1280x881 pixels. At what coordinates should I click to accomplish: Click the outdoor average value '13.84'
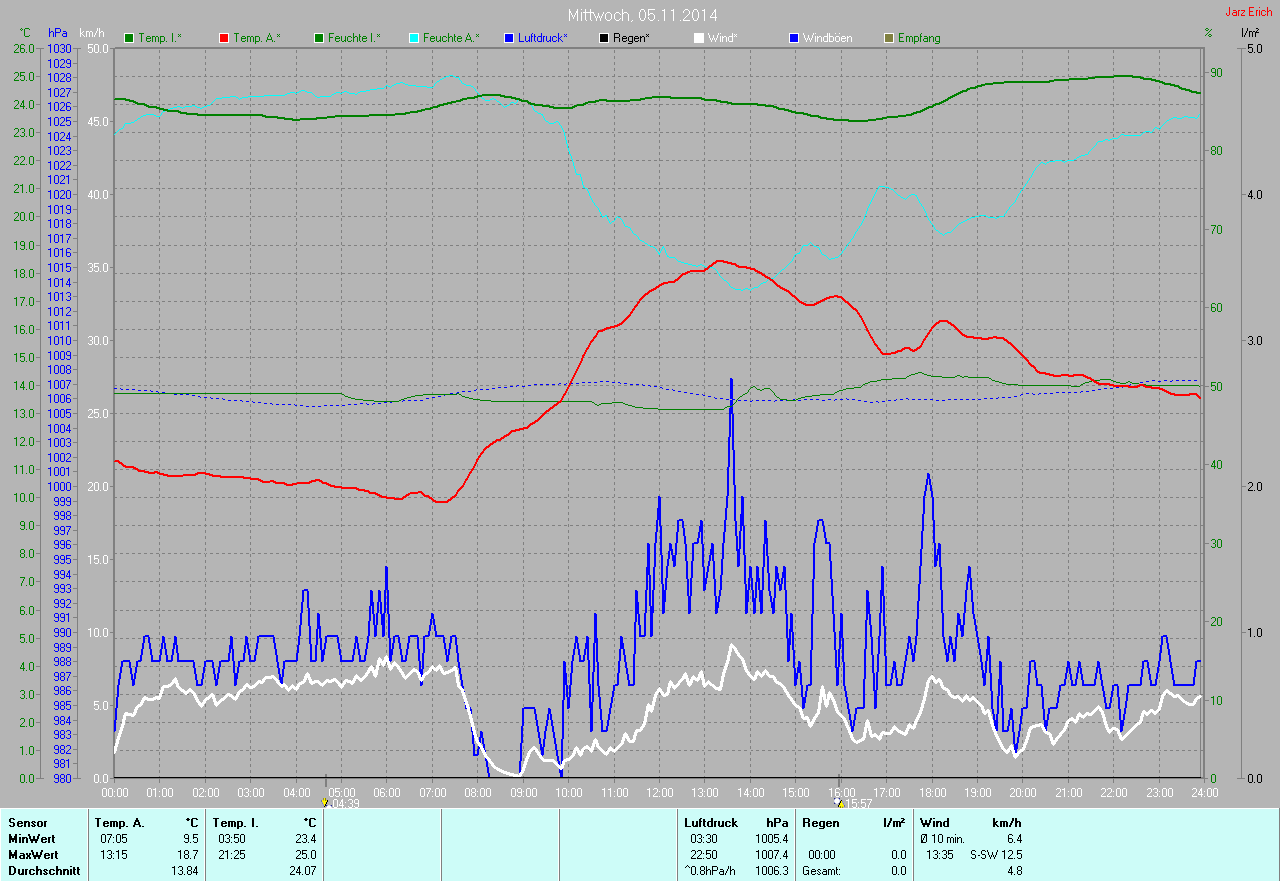[x=184, y=871]
